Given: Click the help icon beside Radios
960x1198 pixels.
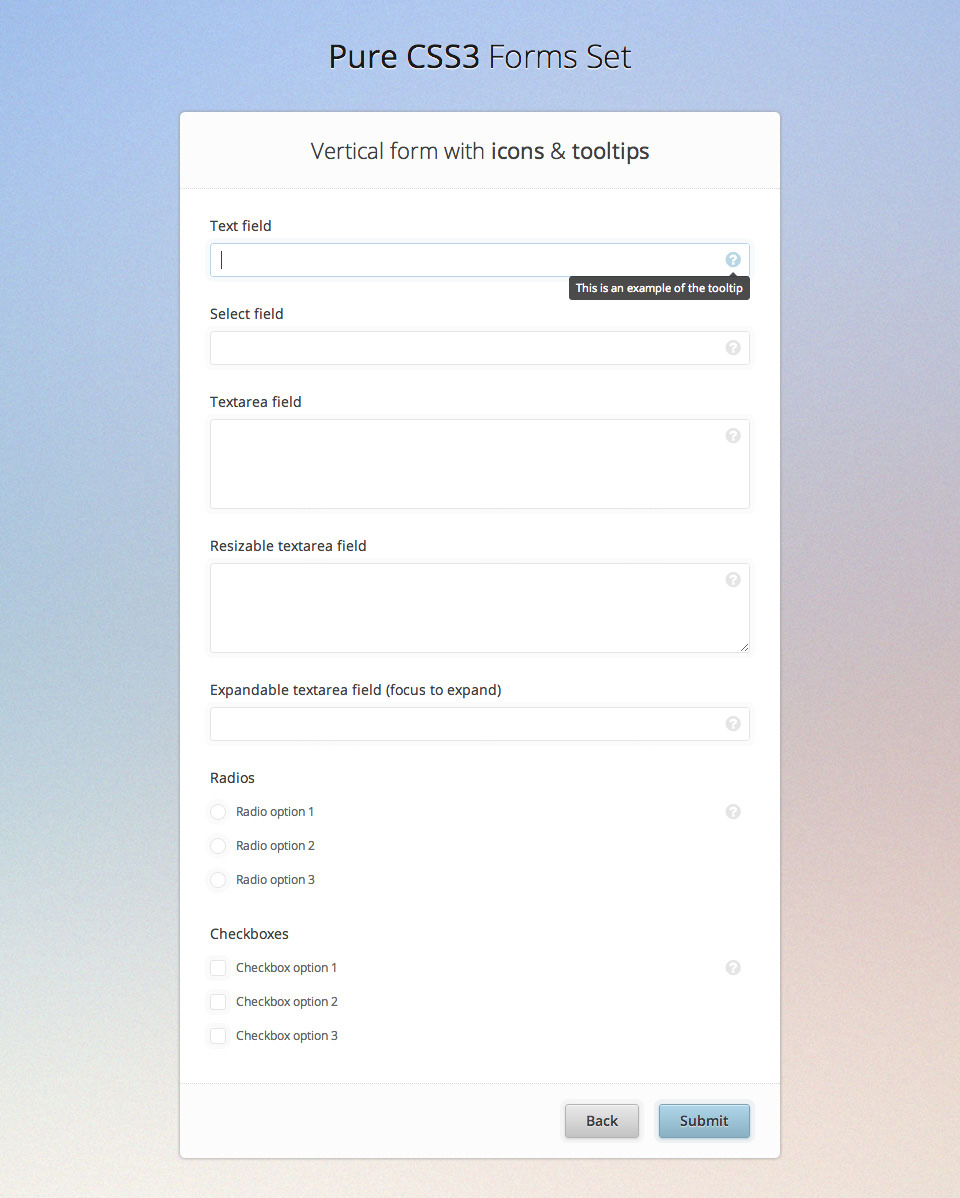Looking at the screenshot, I should tap(733, 812).
